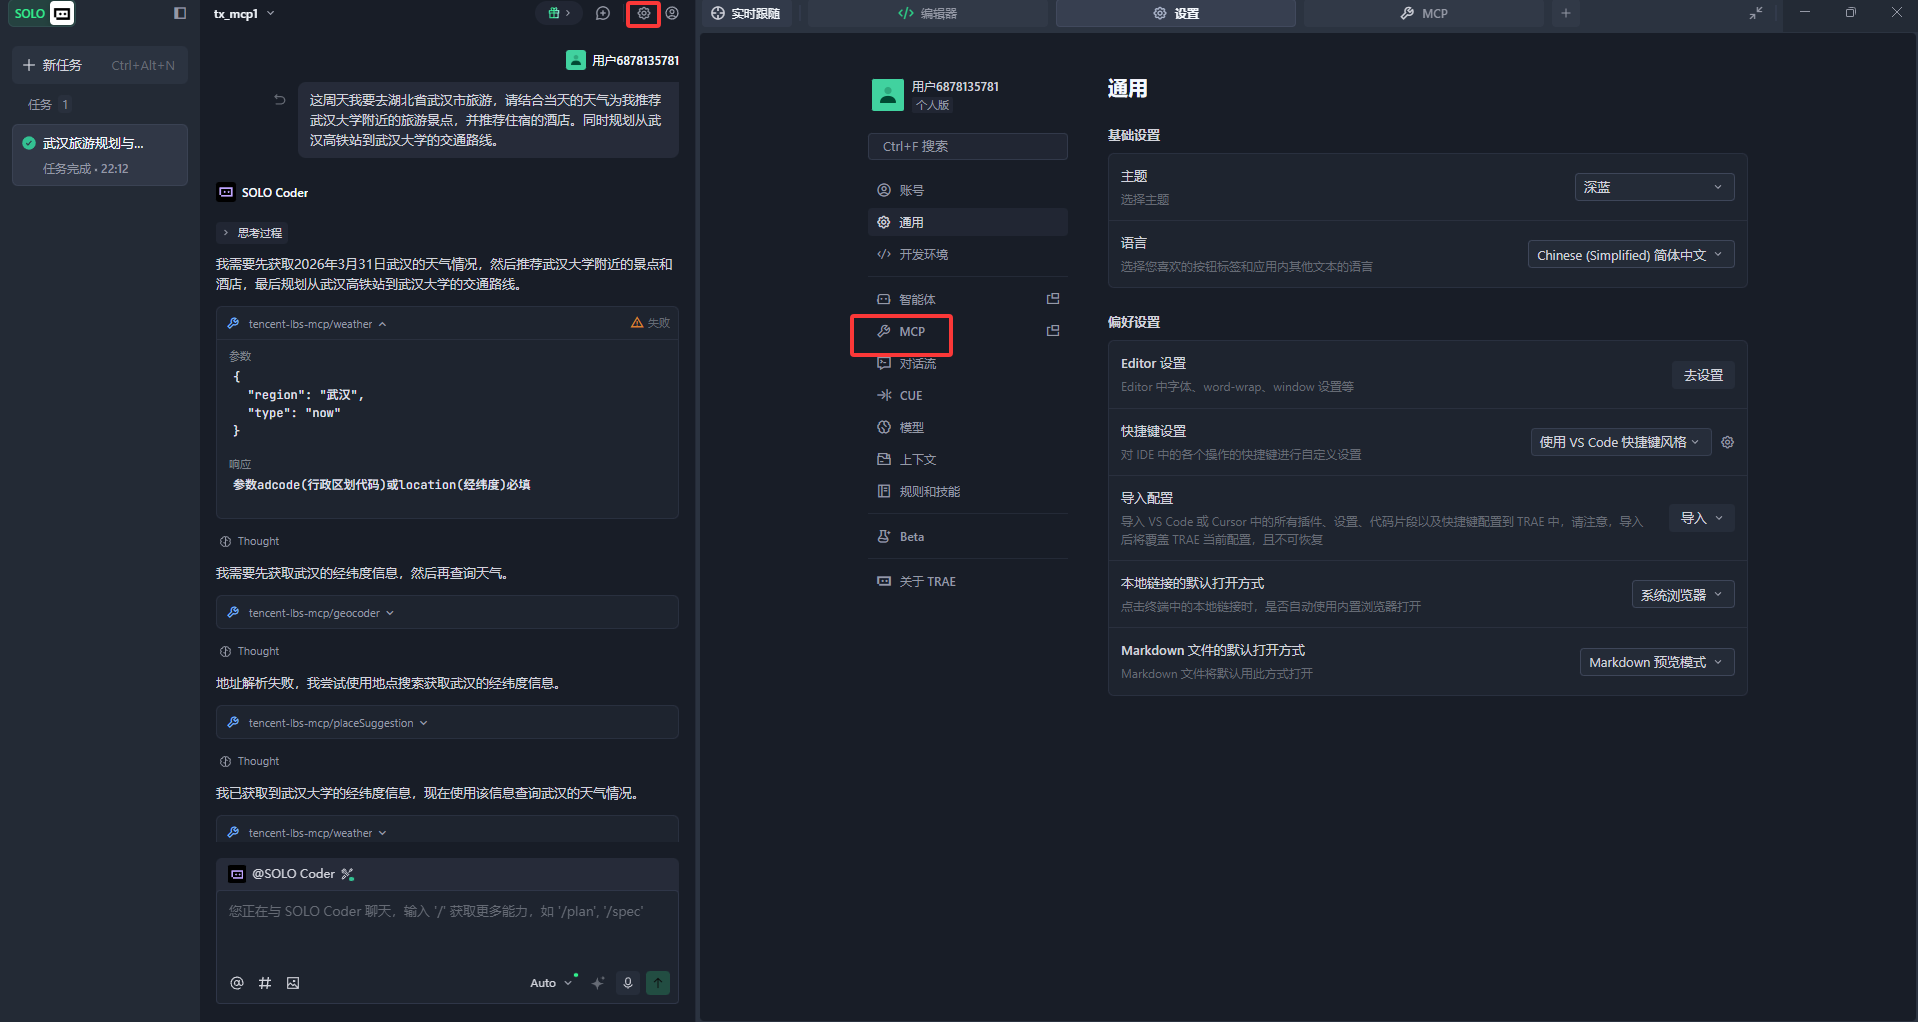
Task: Click the user avatar in settings sidebar
Action: [x=888, y=95]
